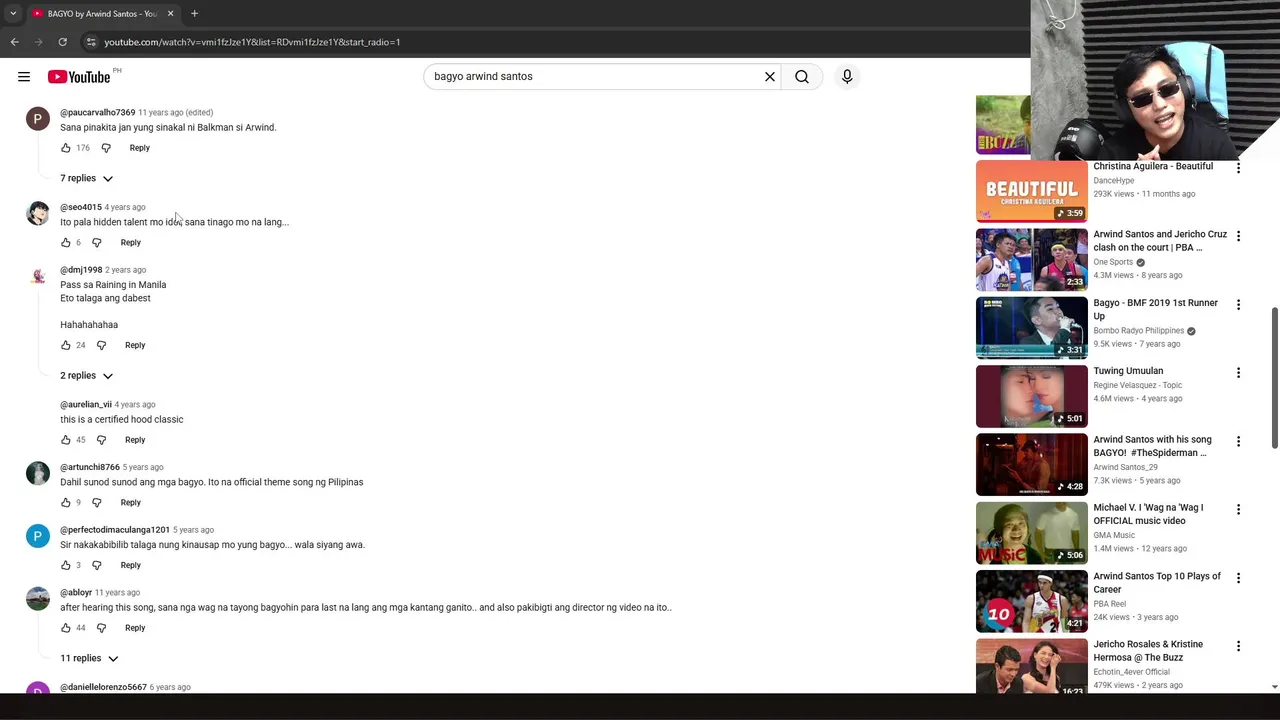Clear the search box with the X
Image resolution: width=1280 pixels, height=720 pixels.
(x=770, y=77)
